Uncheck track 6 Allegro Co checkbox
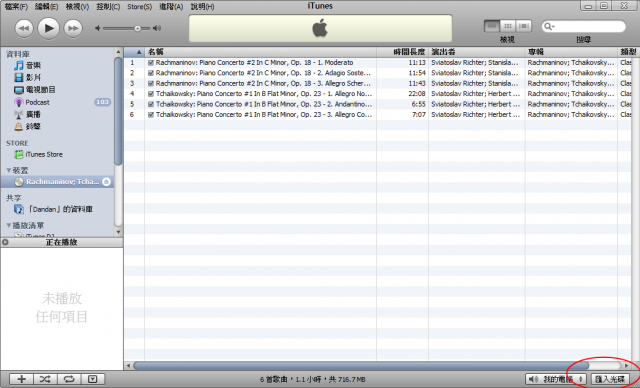Viewport: 640px width, 388px height. pyautogui.click(x=151, y=115)
